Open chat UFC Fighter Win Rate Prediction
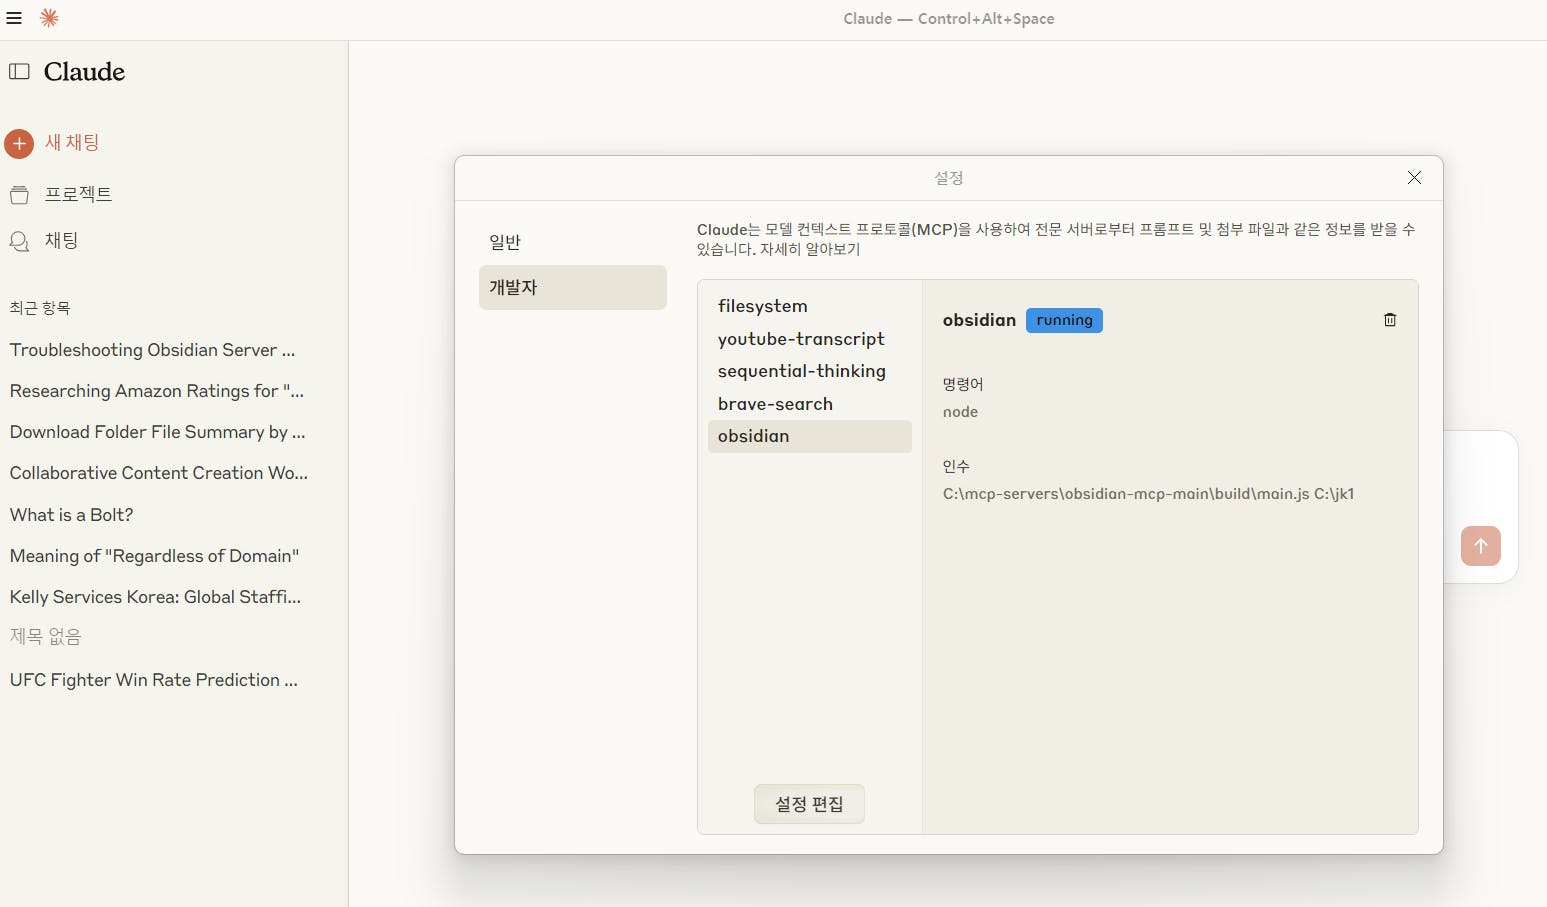1547x907 pixels. tap(154, 680)
